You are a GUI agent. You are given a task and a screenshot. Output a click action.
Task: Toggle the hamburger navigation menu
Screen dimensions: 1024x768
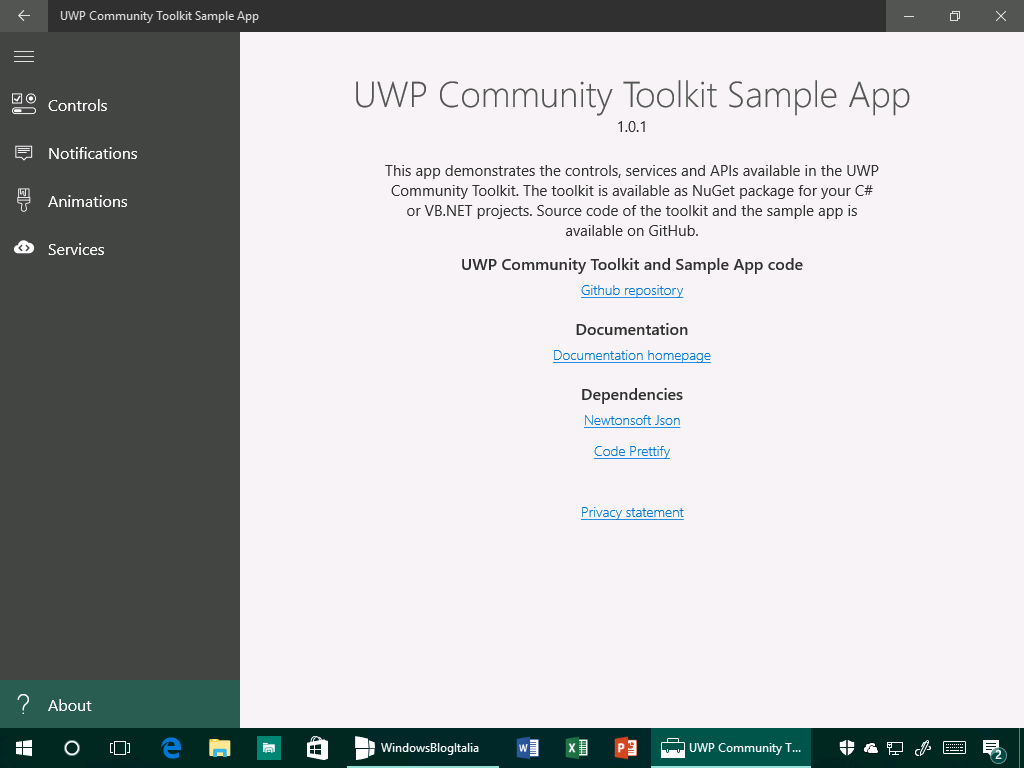tap(24, 57)
